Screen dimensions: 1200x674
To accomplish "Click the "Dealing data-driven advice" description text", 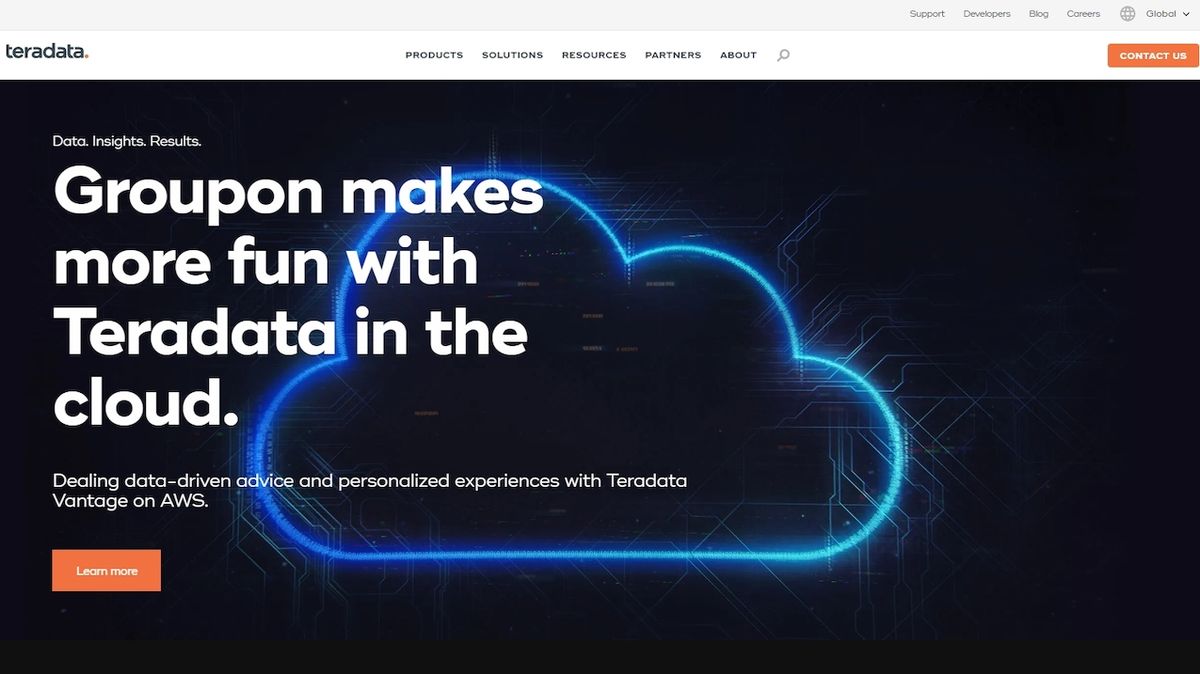I will [x=370, y=491].
